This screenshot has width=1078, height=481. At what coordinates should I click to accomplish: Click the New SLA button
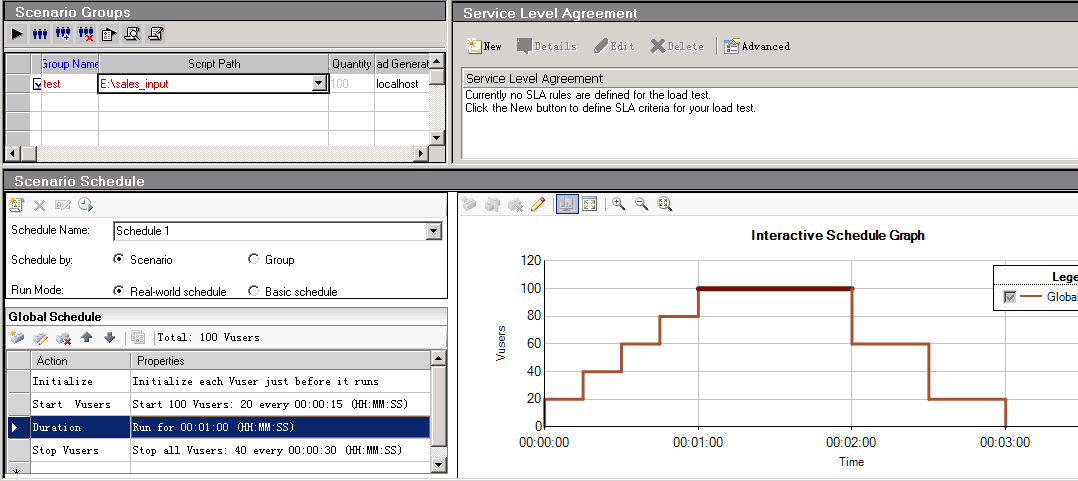pyautogui.click(x=484, y=46)
